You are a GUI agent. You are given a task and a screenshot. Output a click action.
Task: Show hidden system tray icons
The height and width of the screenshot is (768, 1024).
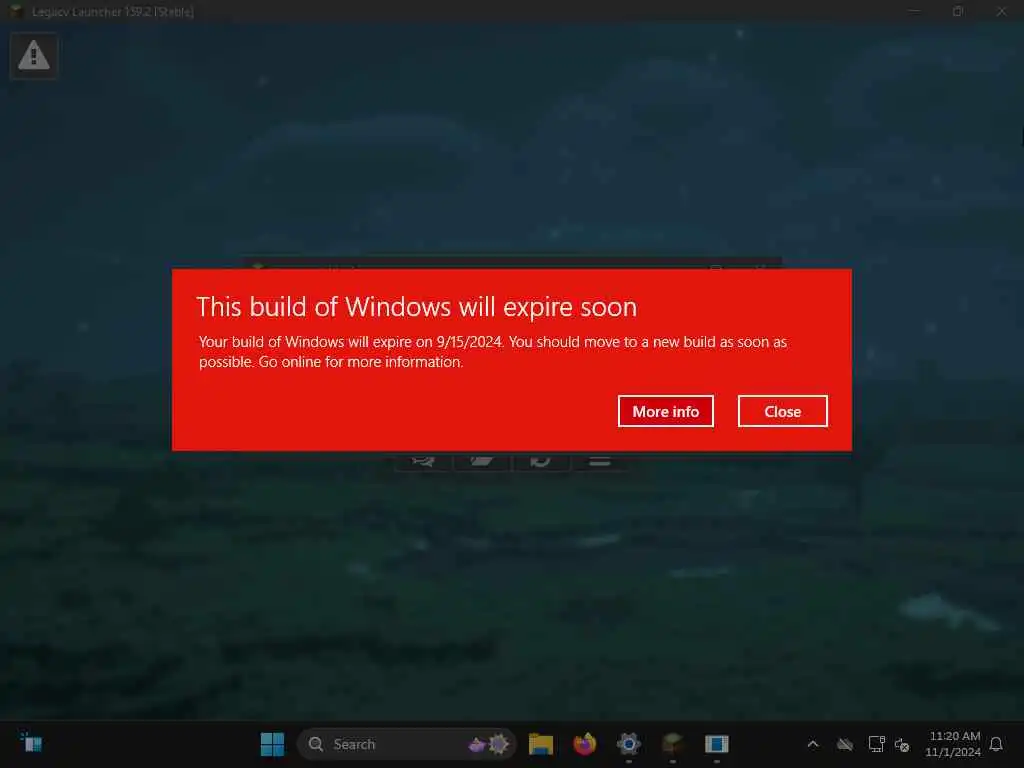pos(813,744)
